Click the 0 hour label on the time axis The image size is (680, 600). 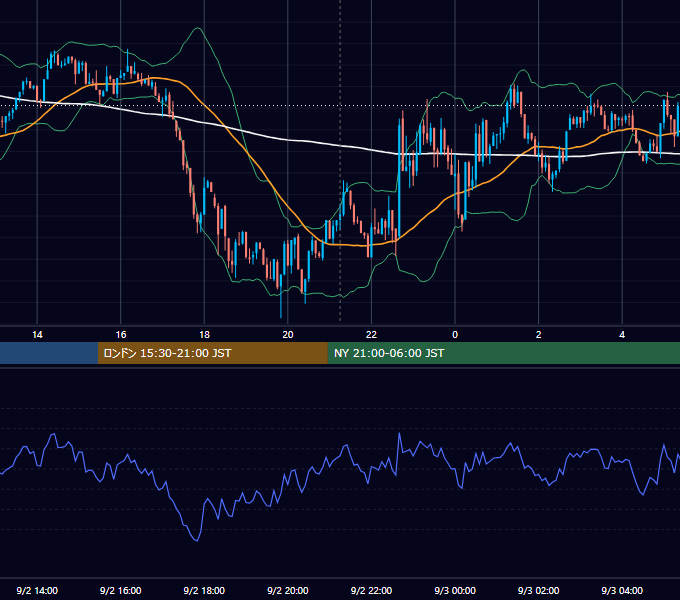[x=455, y=334]
